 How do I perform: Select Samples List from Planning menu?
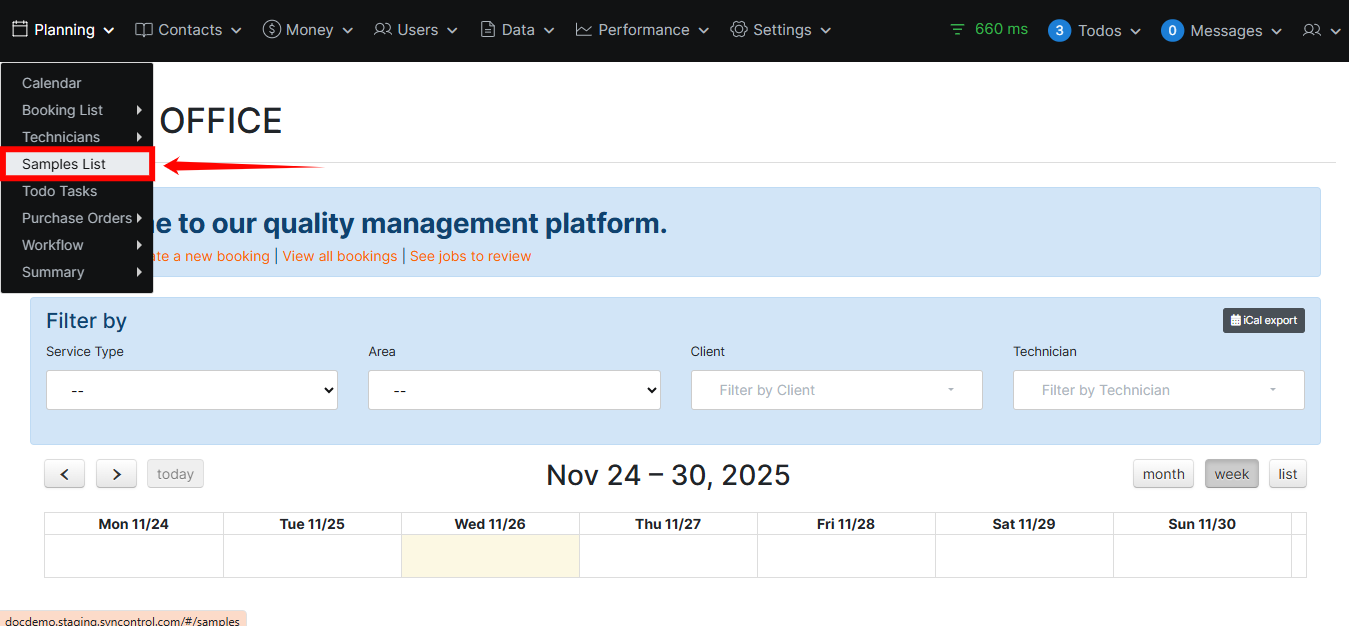pos(64,164)
